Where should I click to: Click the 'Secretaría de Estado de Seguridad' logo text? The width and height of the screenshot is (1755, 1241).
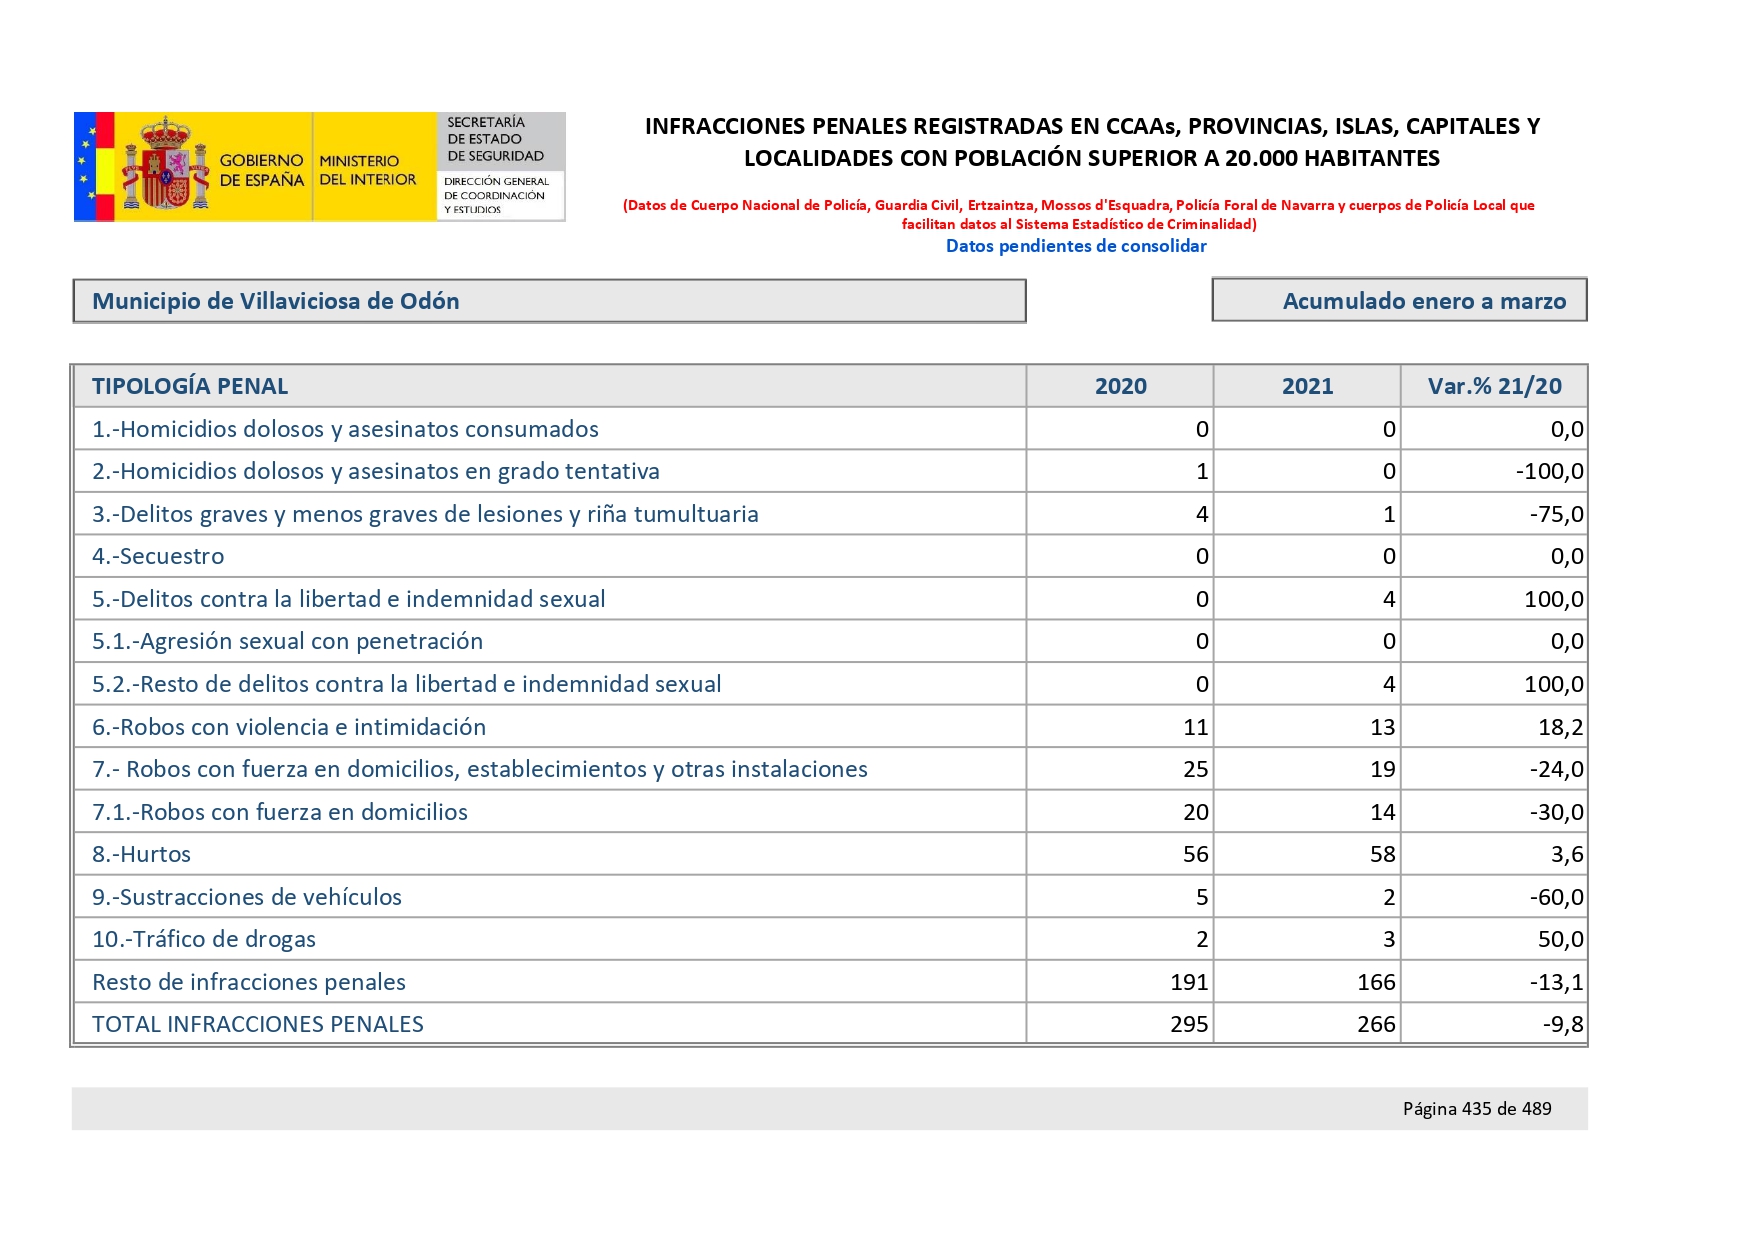tap(495, 139)
